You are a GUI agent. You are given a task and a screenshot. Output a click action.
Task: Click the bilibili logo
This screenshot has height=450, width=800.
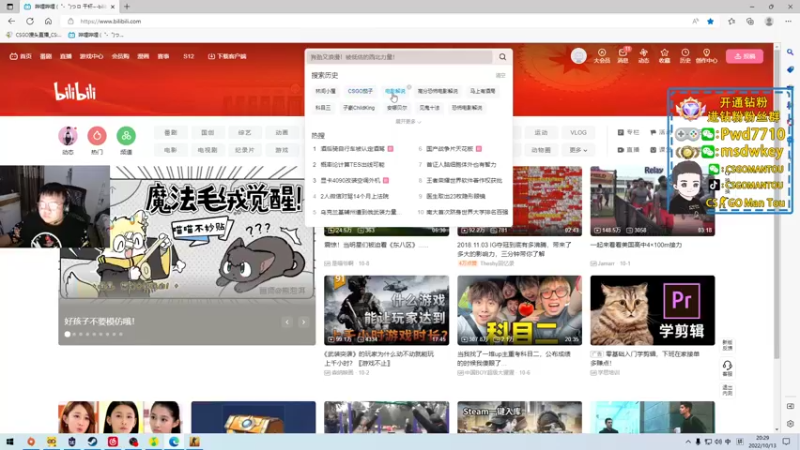click(75, 91)
